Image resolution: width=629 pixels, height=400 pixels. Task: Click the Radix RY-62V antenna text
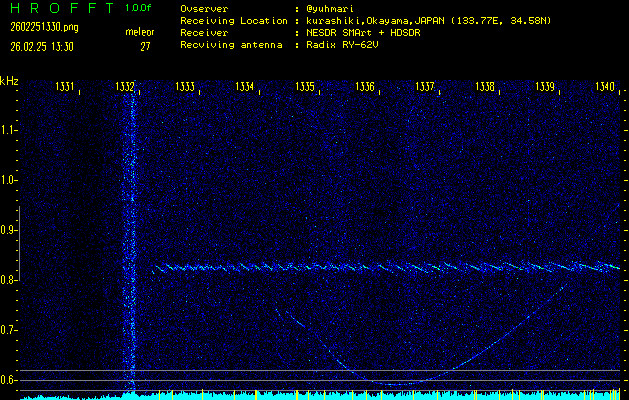tap(342, 46)
